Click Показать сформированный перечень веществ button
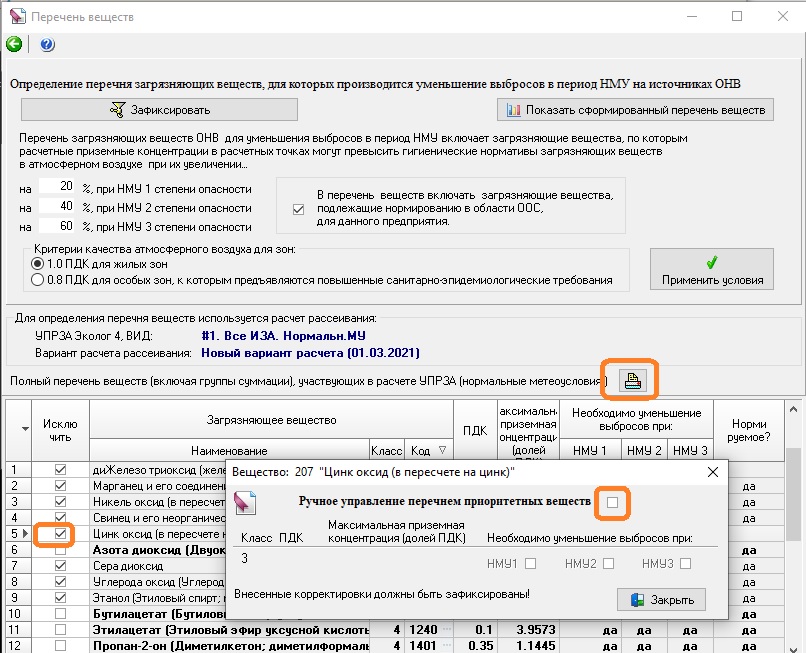The width and height of the screenshot is (806, 653). pos(635,109)
